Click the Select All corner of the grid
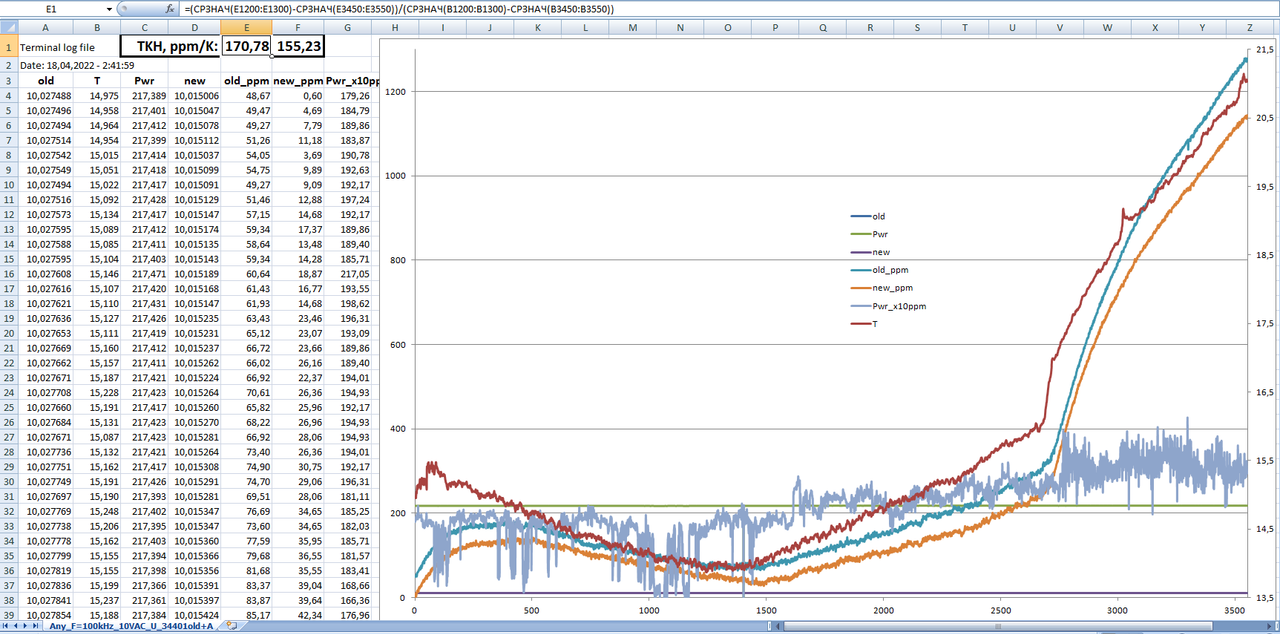 (9, 27)
